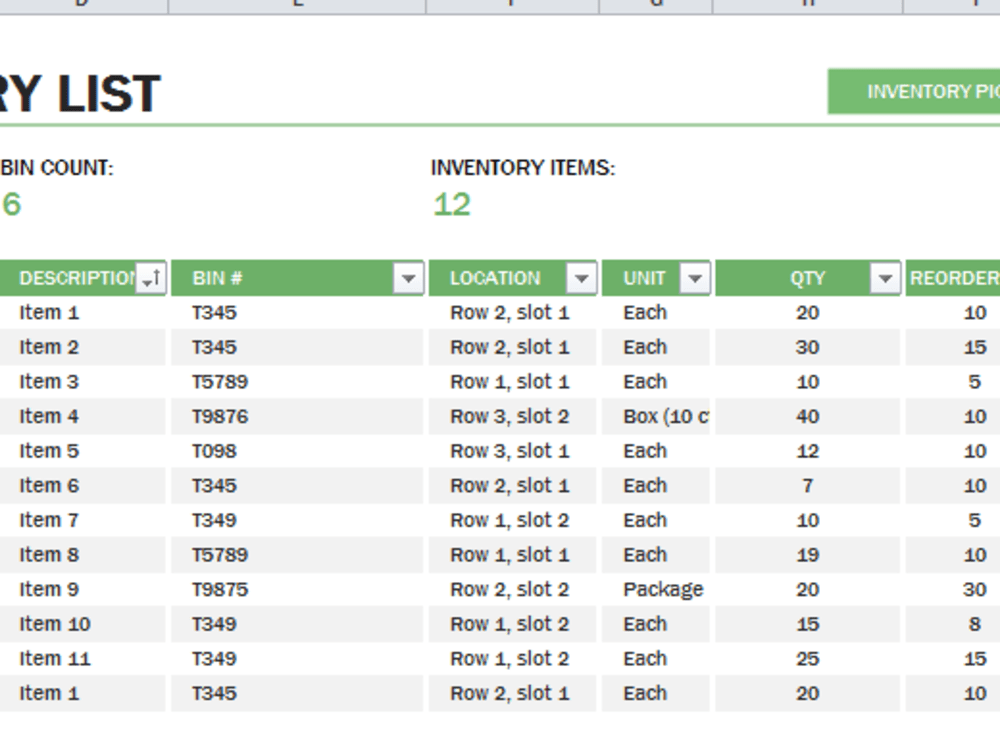
Task: Select the BIN COUNT: label
Action: 57,168
